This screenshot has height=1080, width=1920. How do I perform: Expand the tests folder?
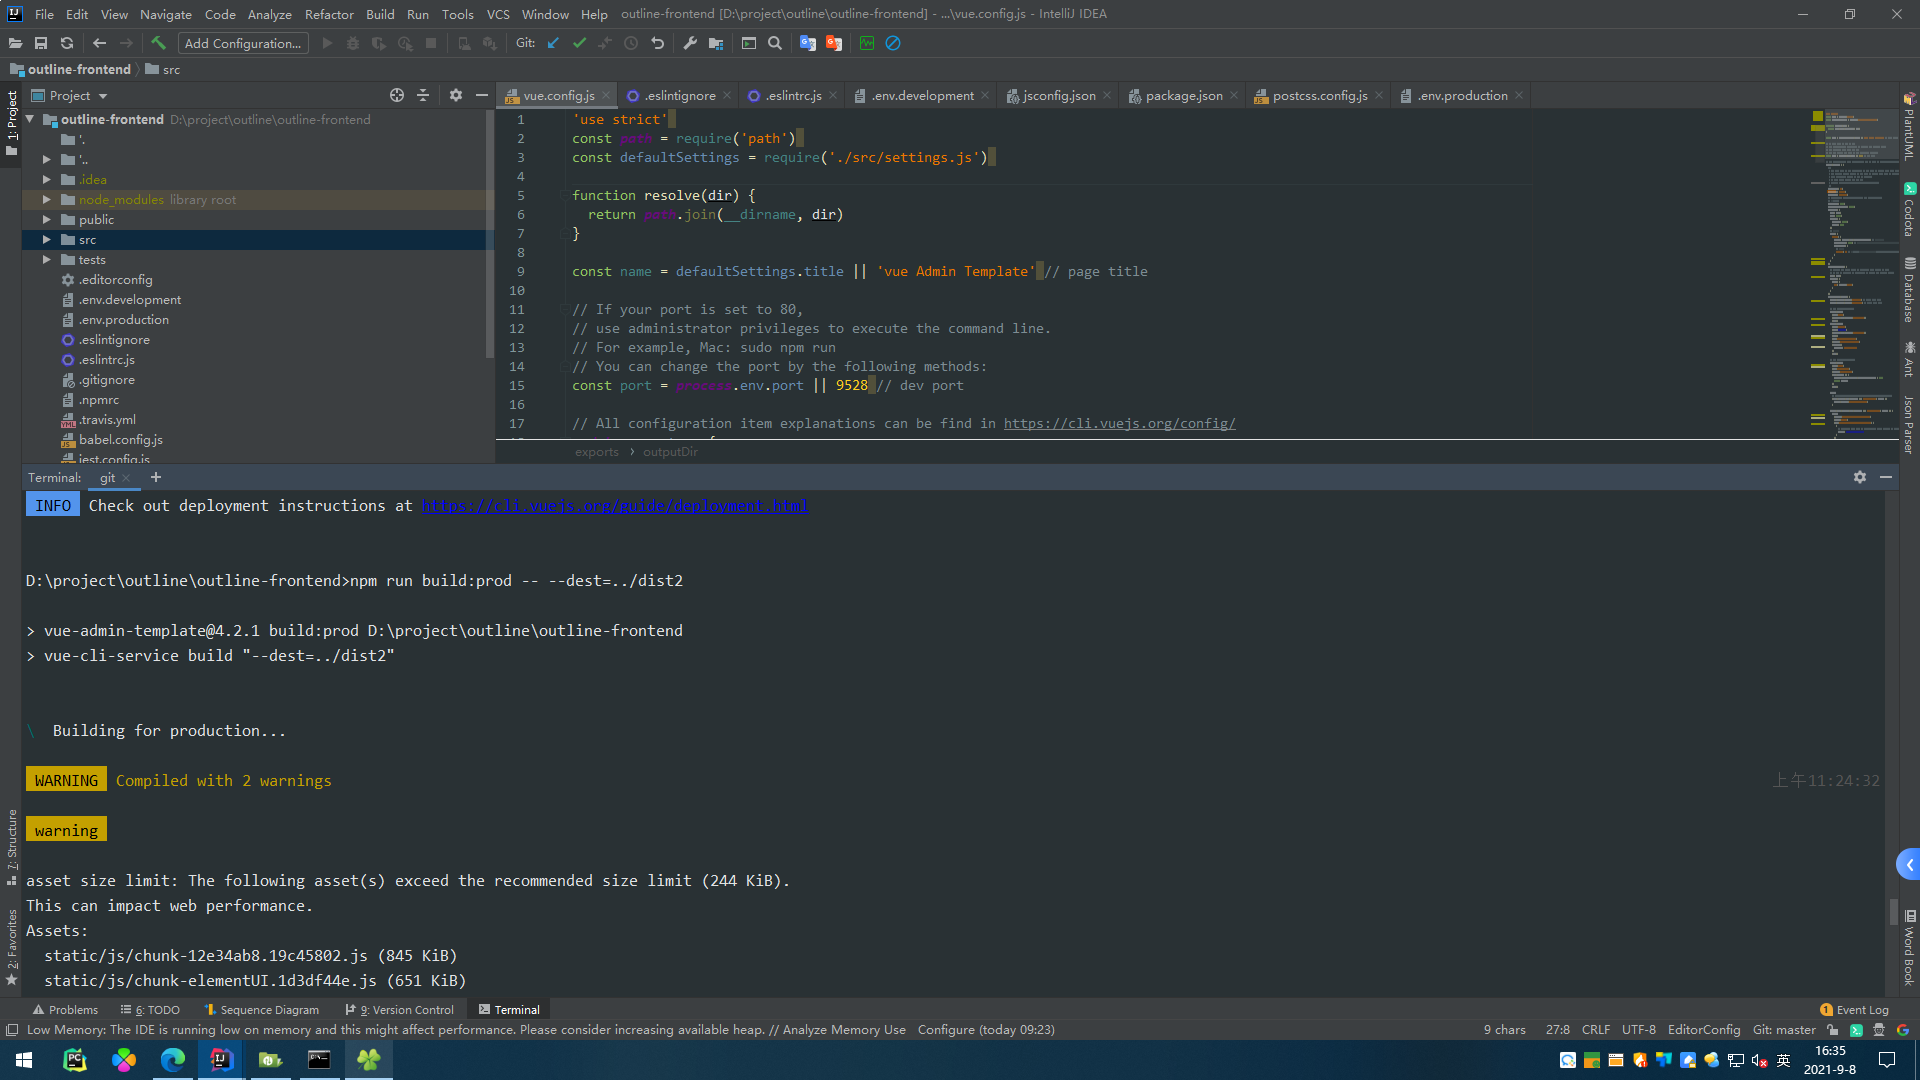(46, 260)
